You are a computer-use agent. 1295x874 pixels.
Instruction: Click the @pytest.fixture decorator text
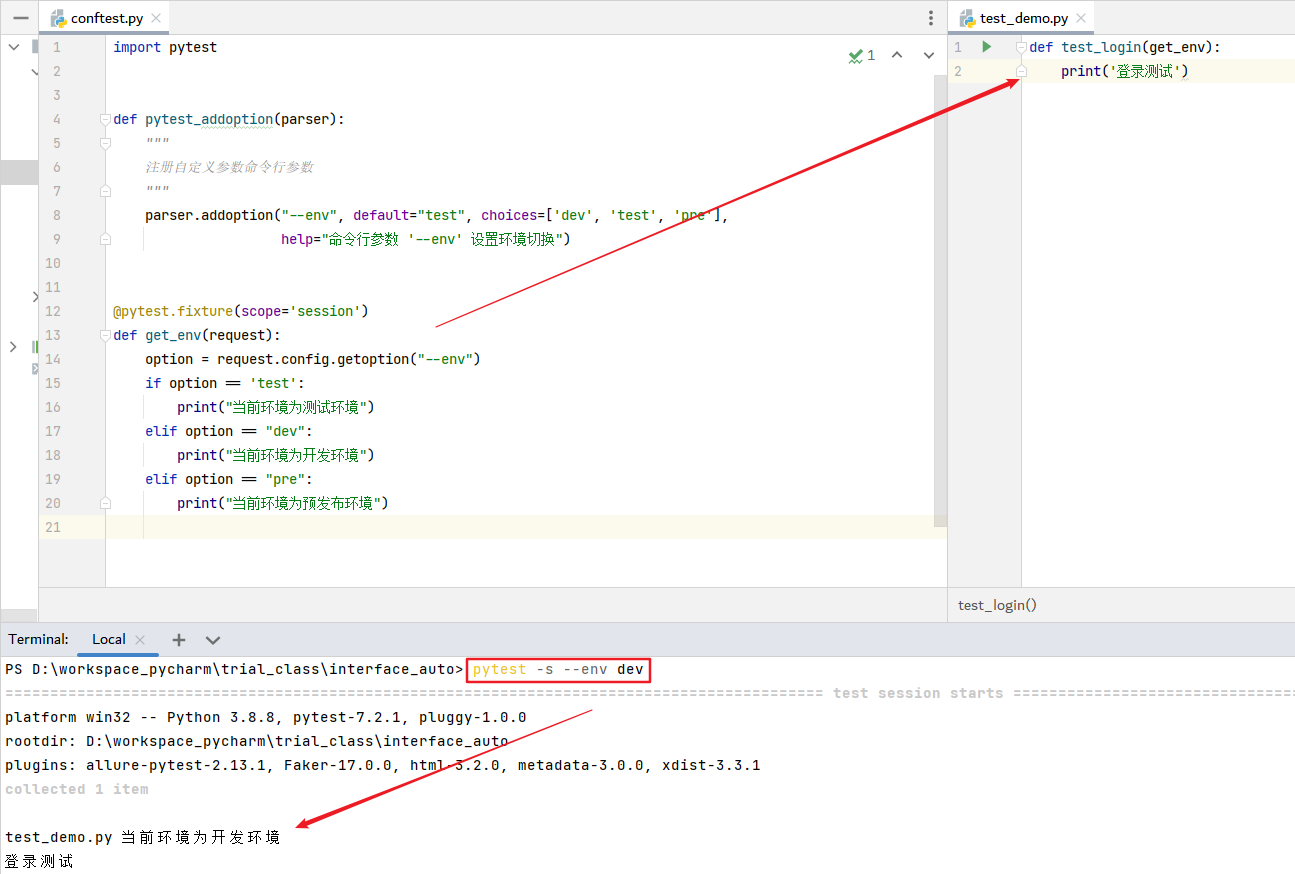coord(173,311)
